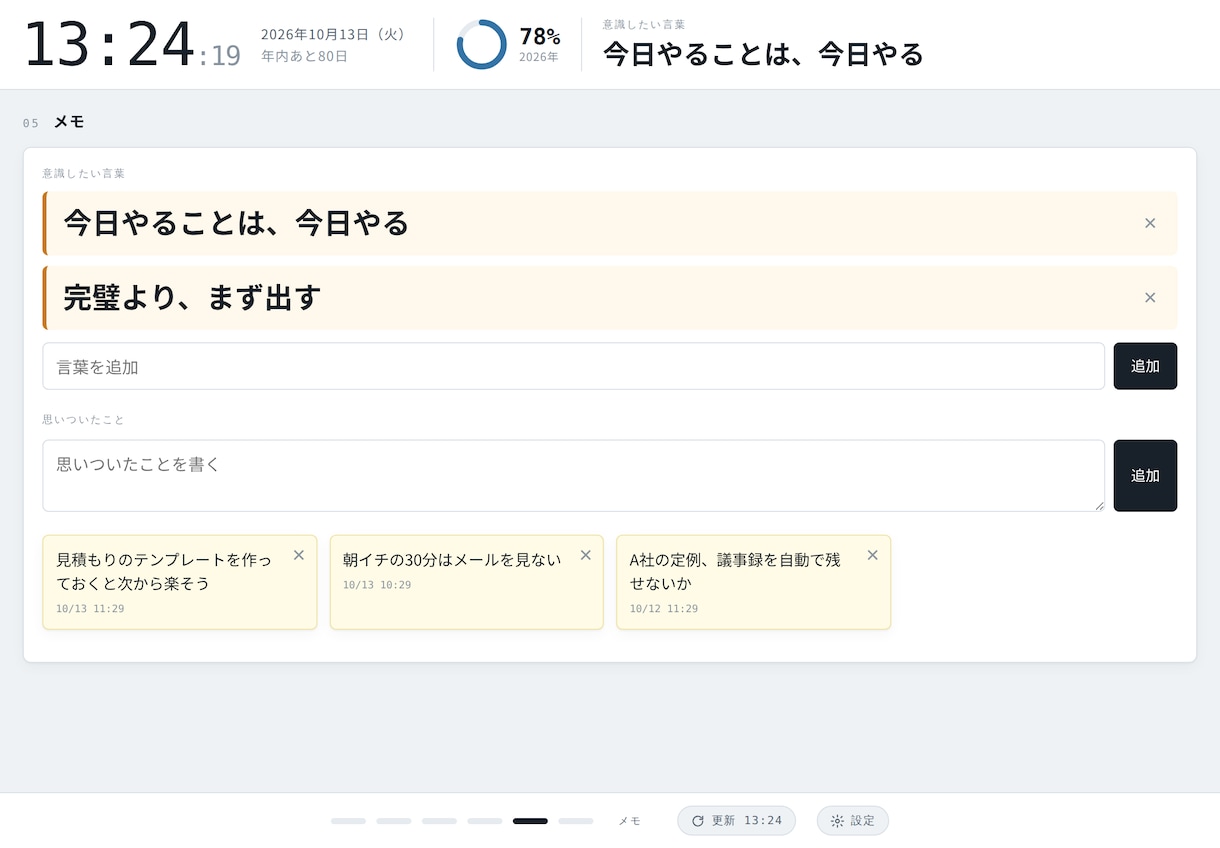Click the note 朝イチの30分はメールを見ない
This screenshot has width=1220, height=848.
(x=466, y=582)
